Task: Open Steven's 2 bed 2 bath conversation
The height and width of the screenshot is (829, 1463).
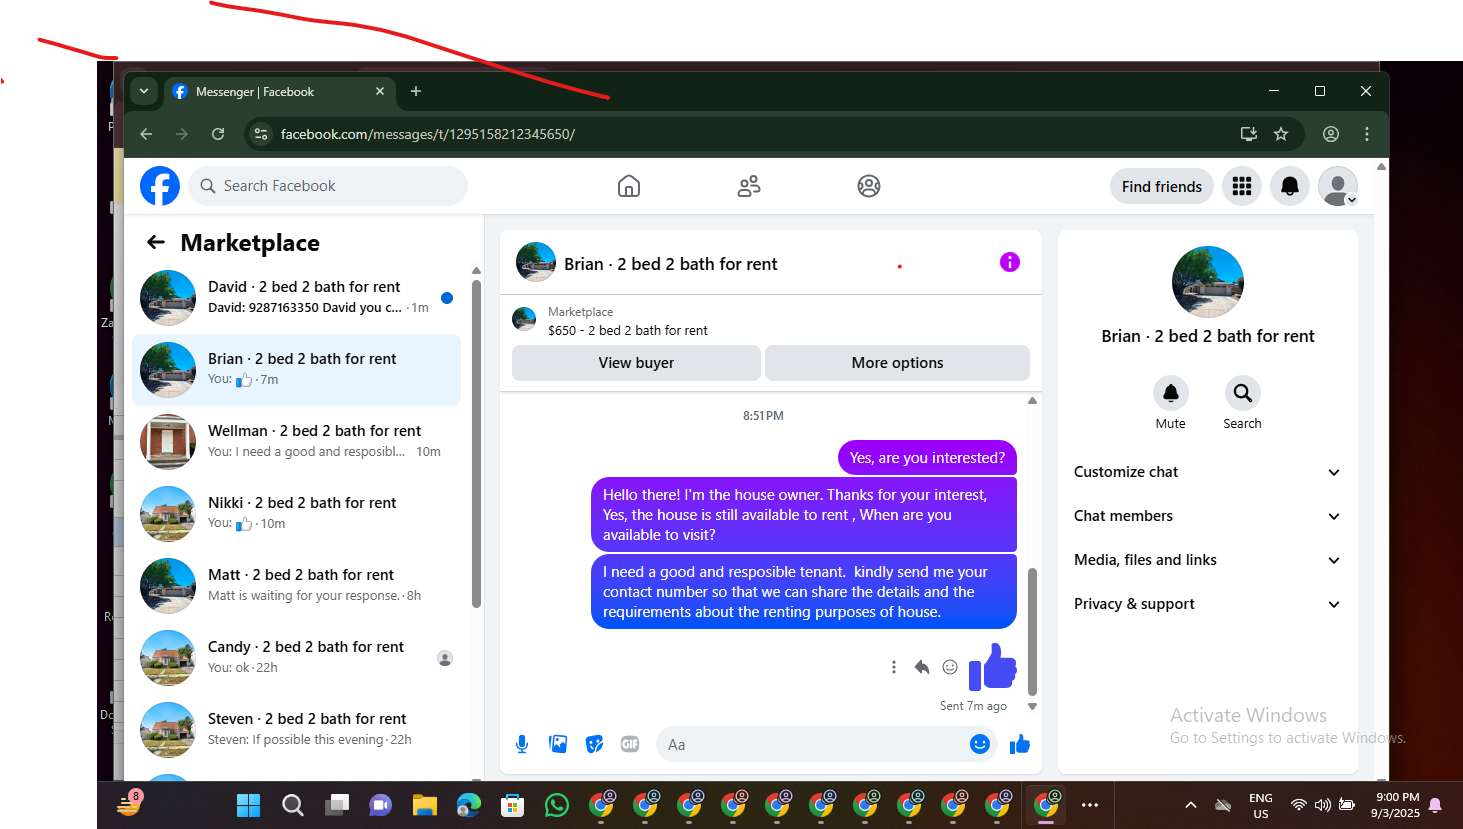Action: tap(296, 729)
